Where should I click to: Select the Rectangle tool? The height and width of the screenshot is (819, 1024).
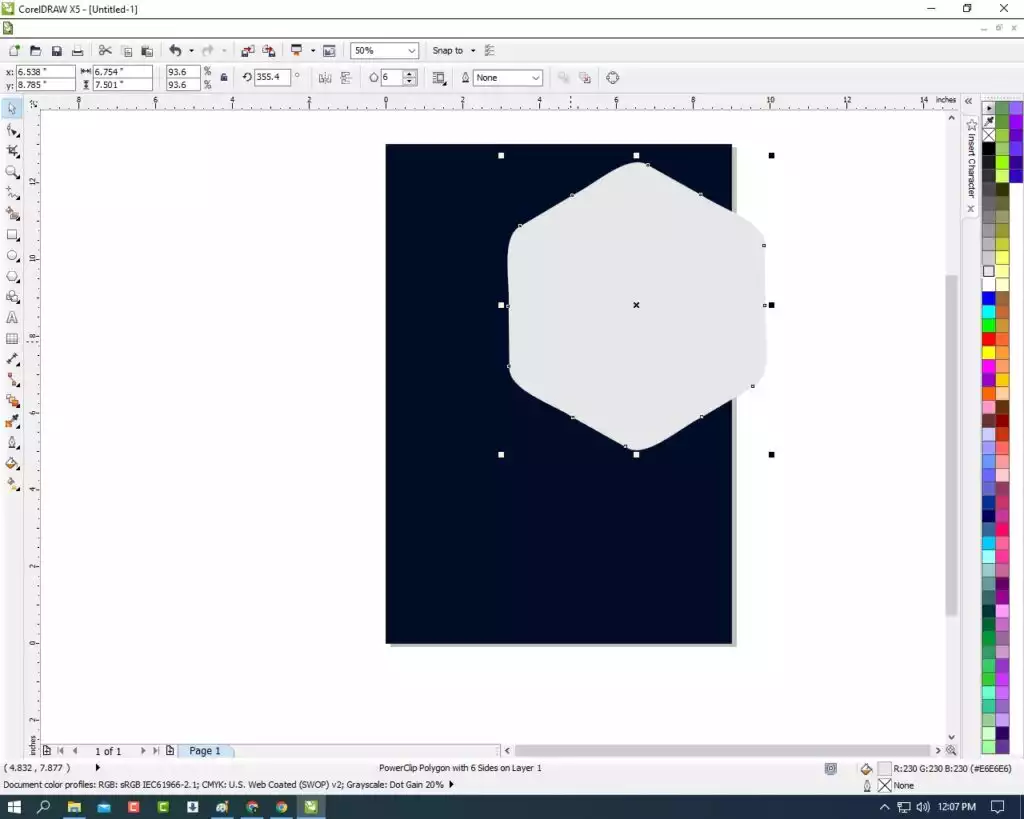coord(12,235)
